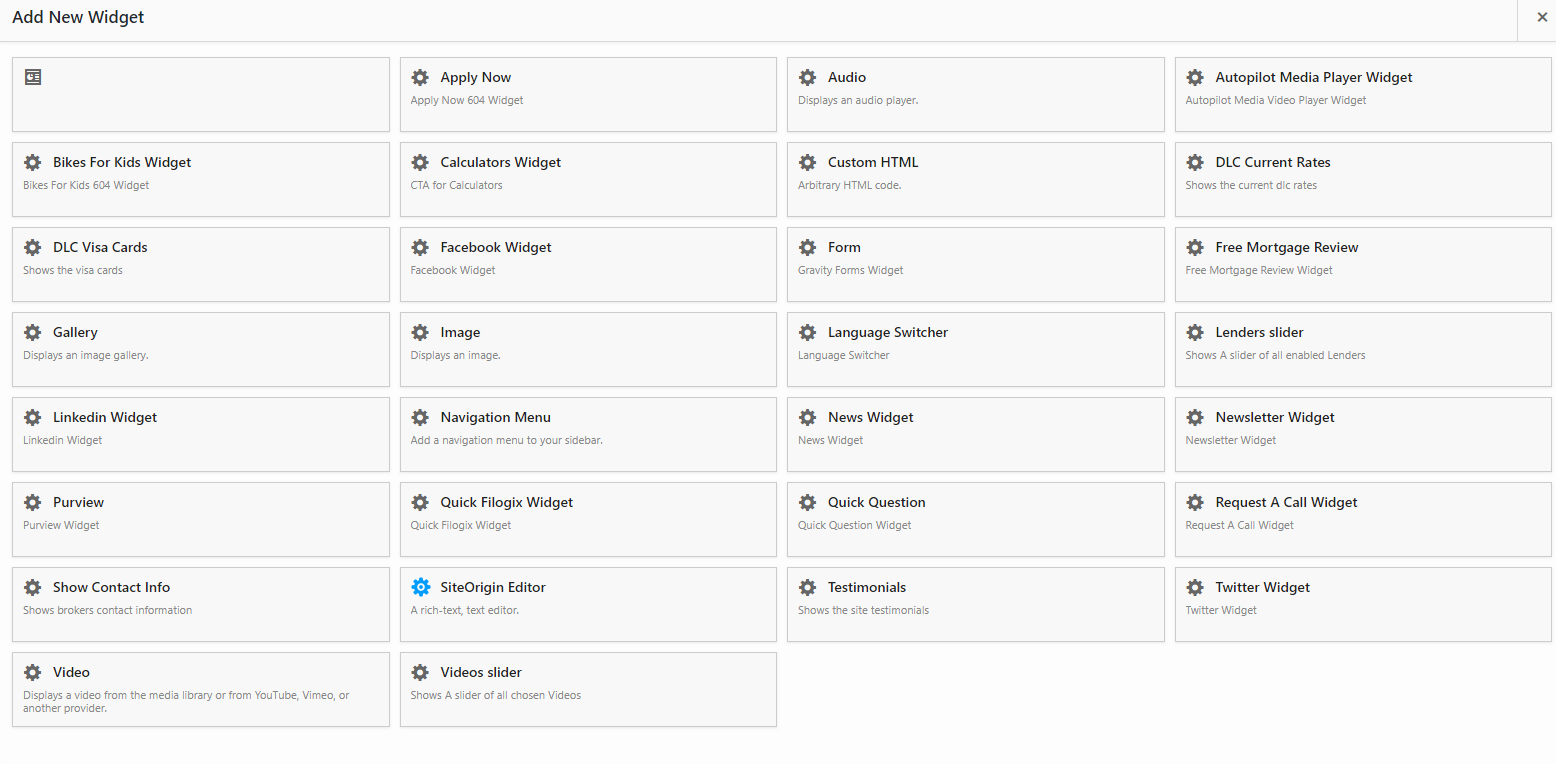Click the Request A Call Widget gear icon

pos(1195,502)
